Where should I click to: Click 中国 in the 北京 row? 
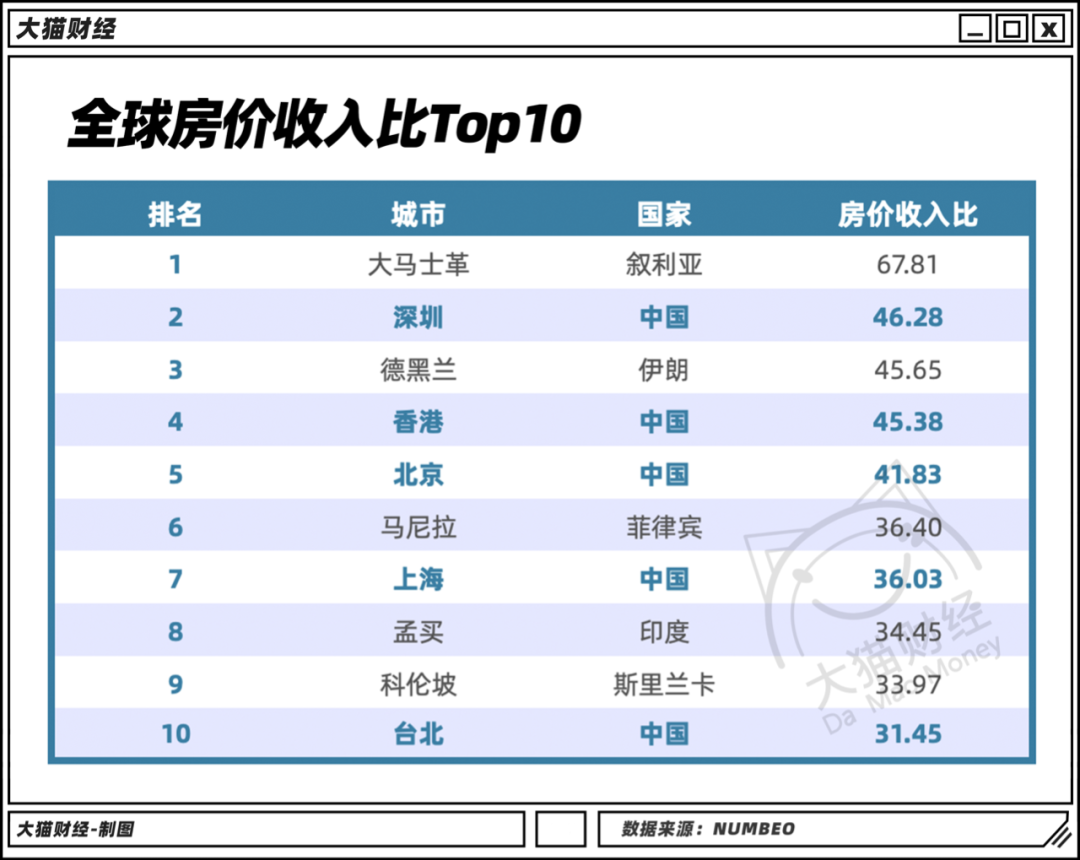664,474
